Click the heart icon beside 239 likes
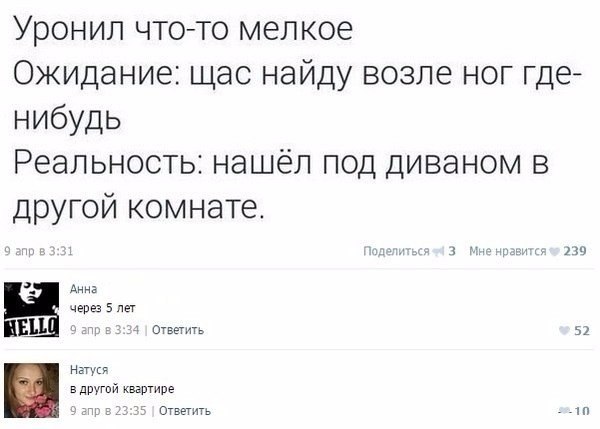 point(556,251)
